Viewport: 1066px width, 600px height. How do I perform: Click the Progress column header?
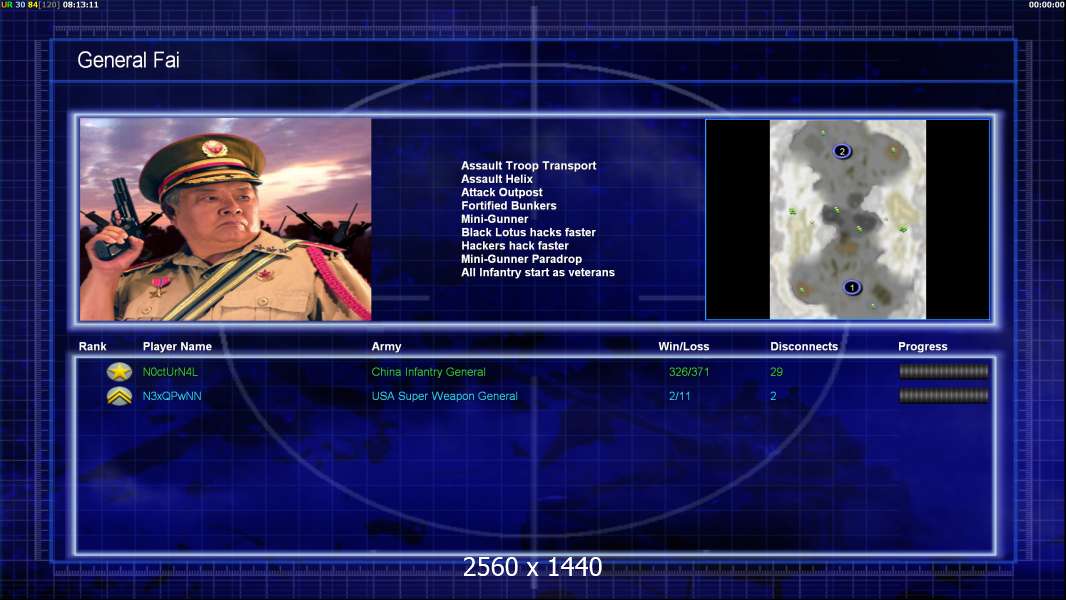[923, 346]
